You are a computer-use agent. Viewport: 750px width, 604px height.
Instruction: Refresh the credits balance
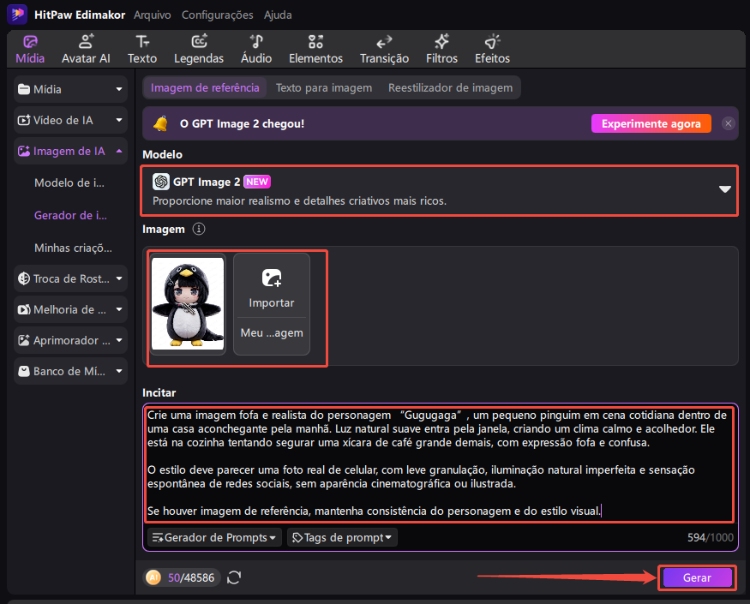(234, 578)
